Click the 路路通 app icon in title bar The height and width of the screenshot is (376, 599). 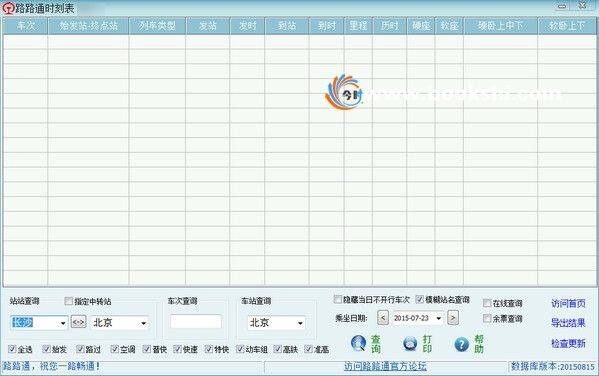pos(8,8)
